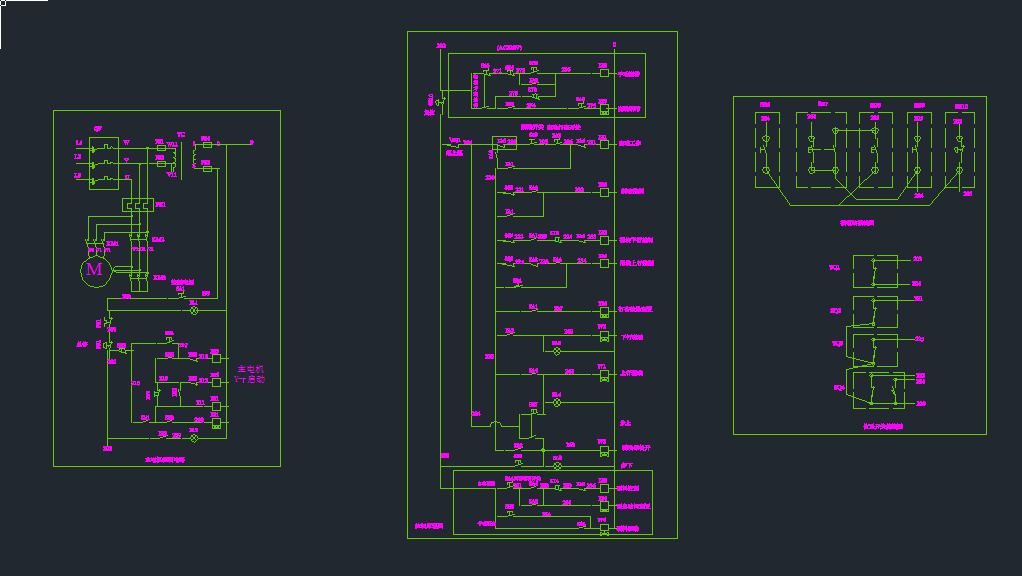The image size is (1022, 576).
Task: Click the HL1 indicator lamp in left schematic
Action: 194,310
